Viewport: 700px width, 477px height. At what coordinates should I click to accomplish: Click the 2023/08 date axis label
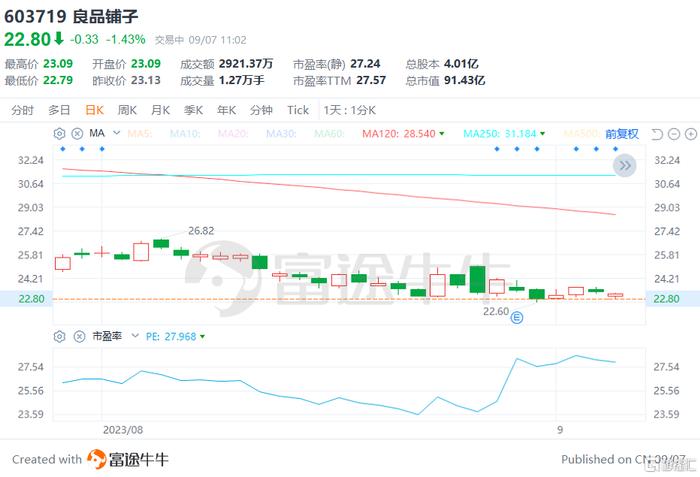click(123, 430)
